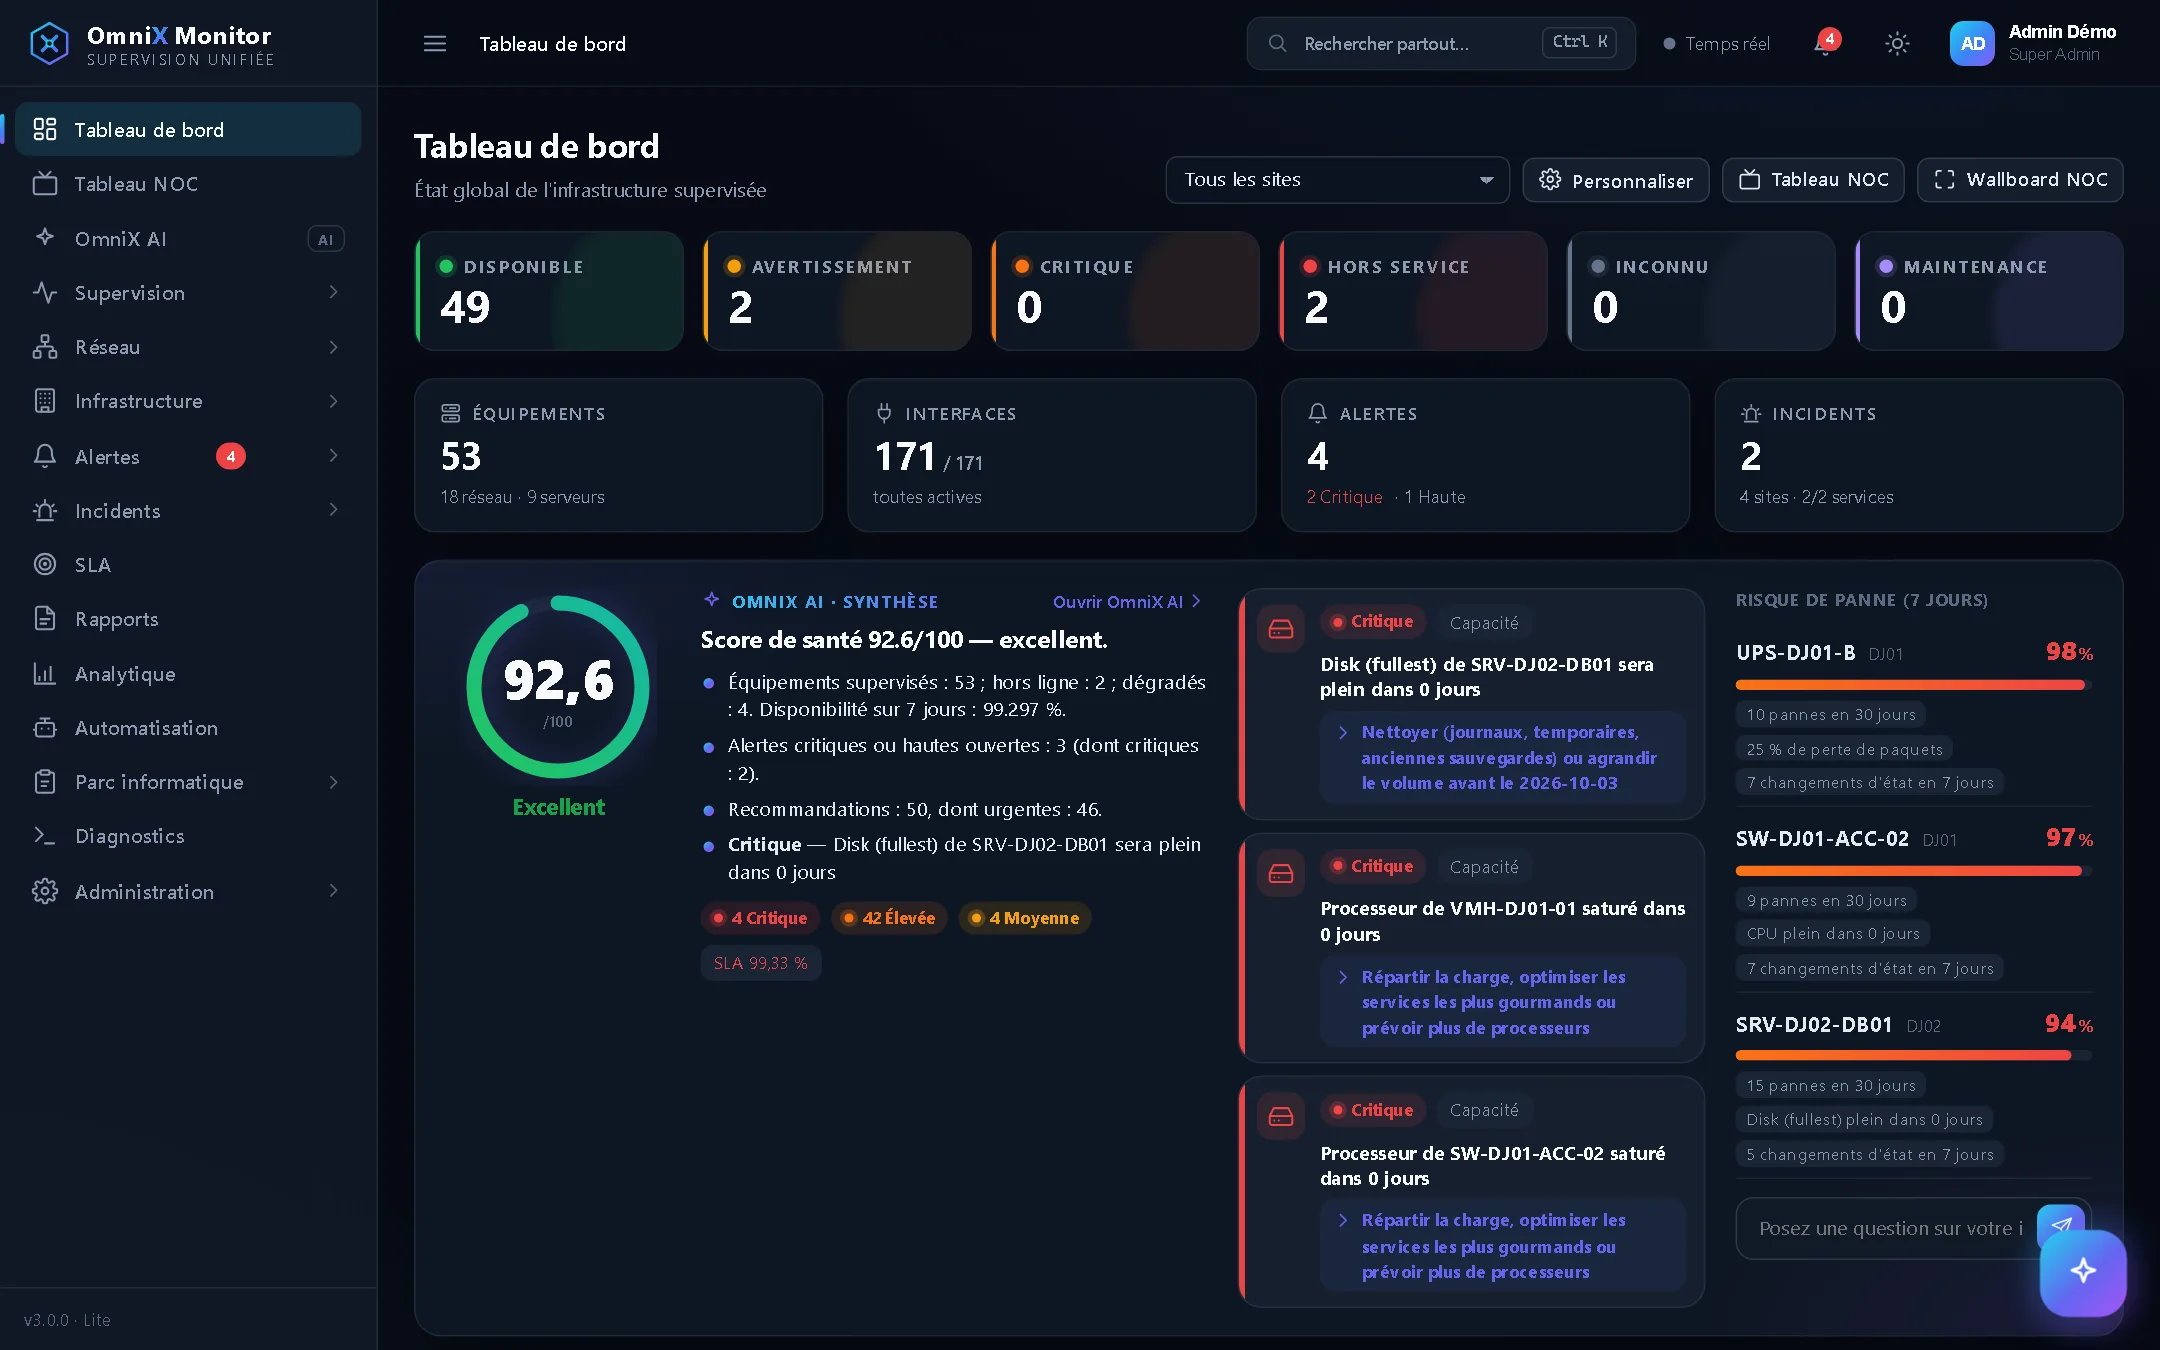Send question with the paper plane icon
2160x1350 pixels.
(2061, 1226)
